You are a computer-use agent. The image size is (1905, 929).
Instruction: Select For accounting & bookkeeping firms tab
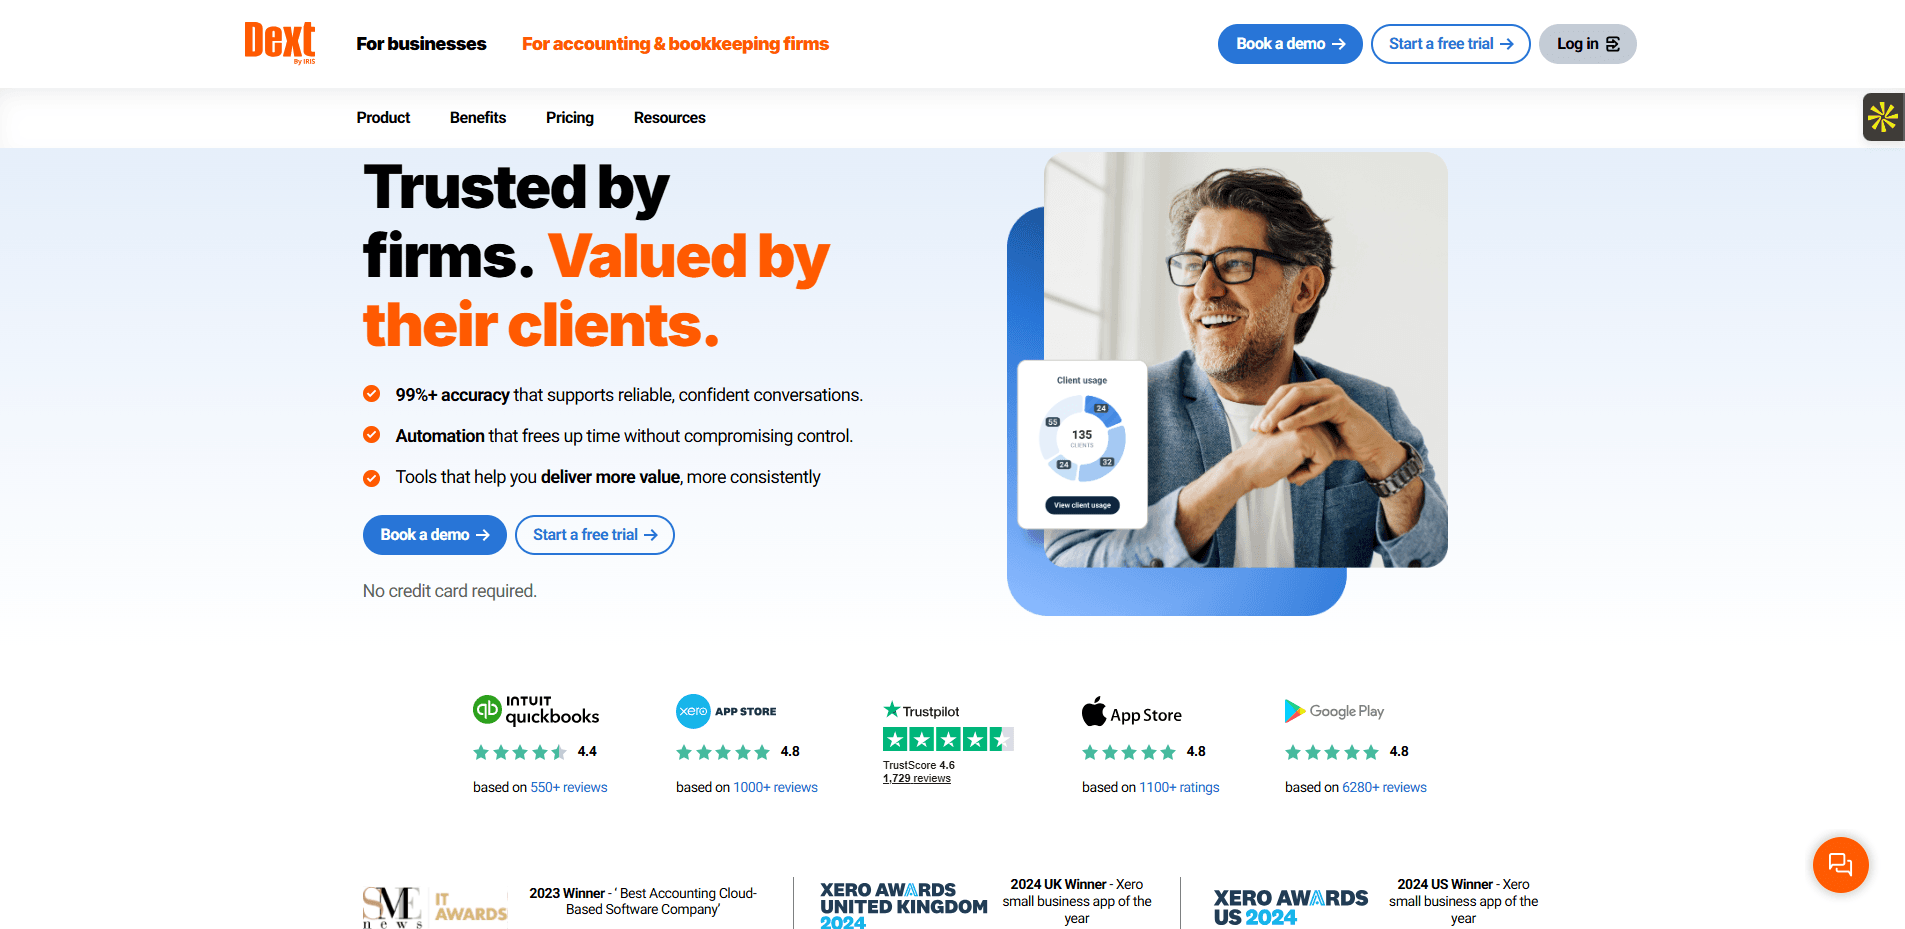675,44
